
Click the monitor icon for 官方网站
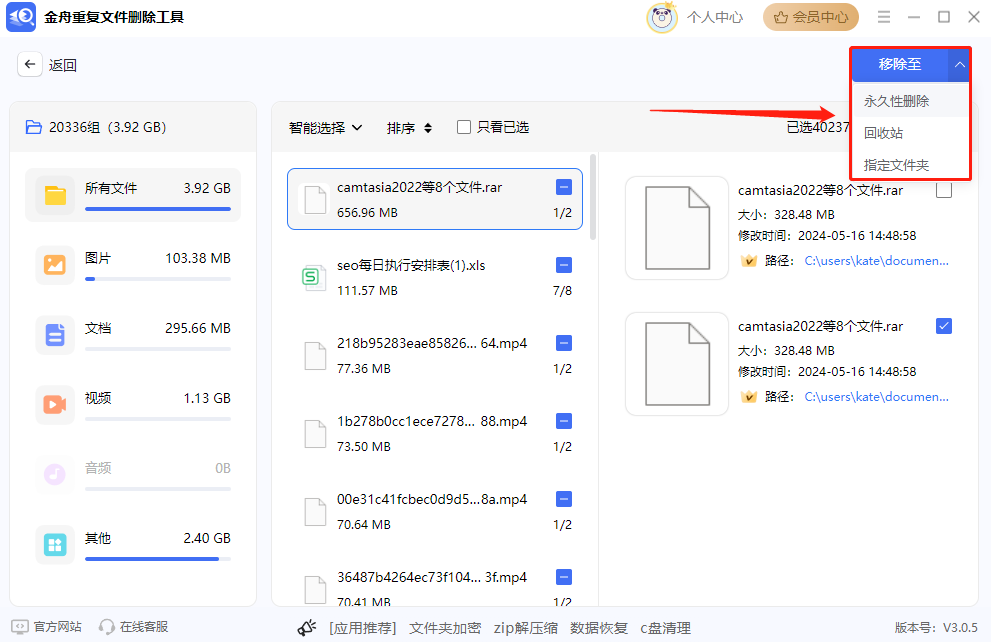[x=20, y=627]
